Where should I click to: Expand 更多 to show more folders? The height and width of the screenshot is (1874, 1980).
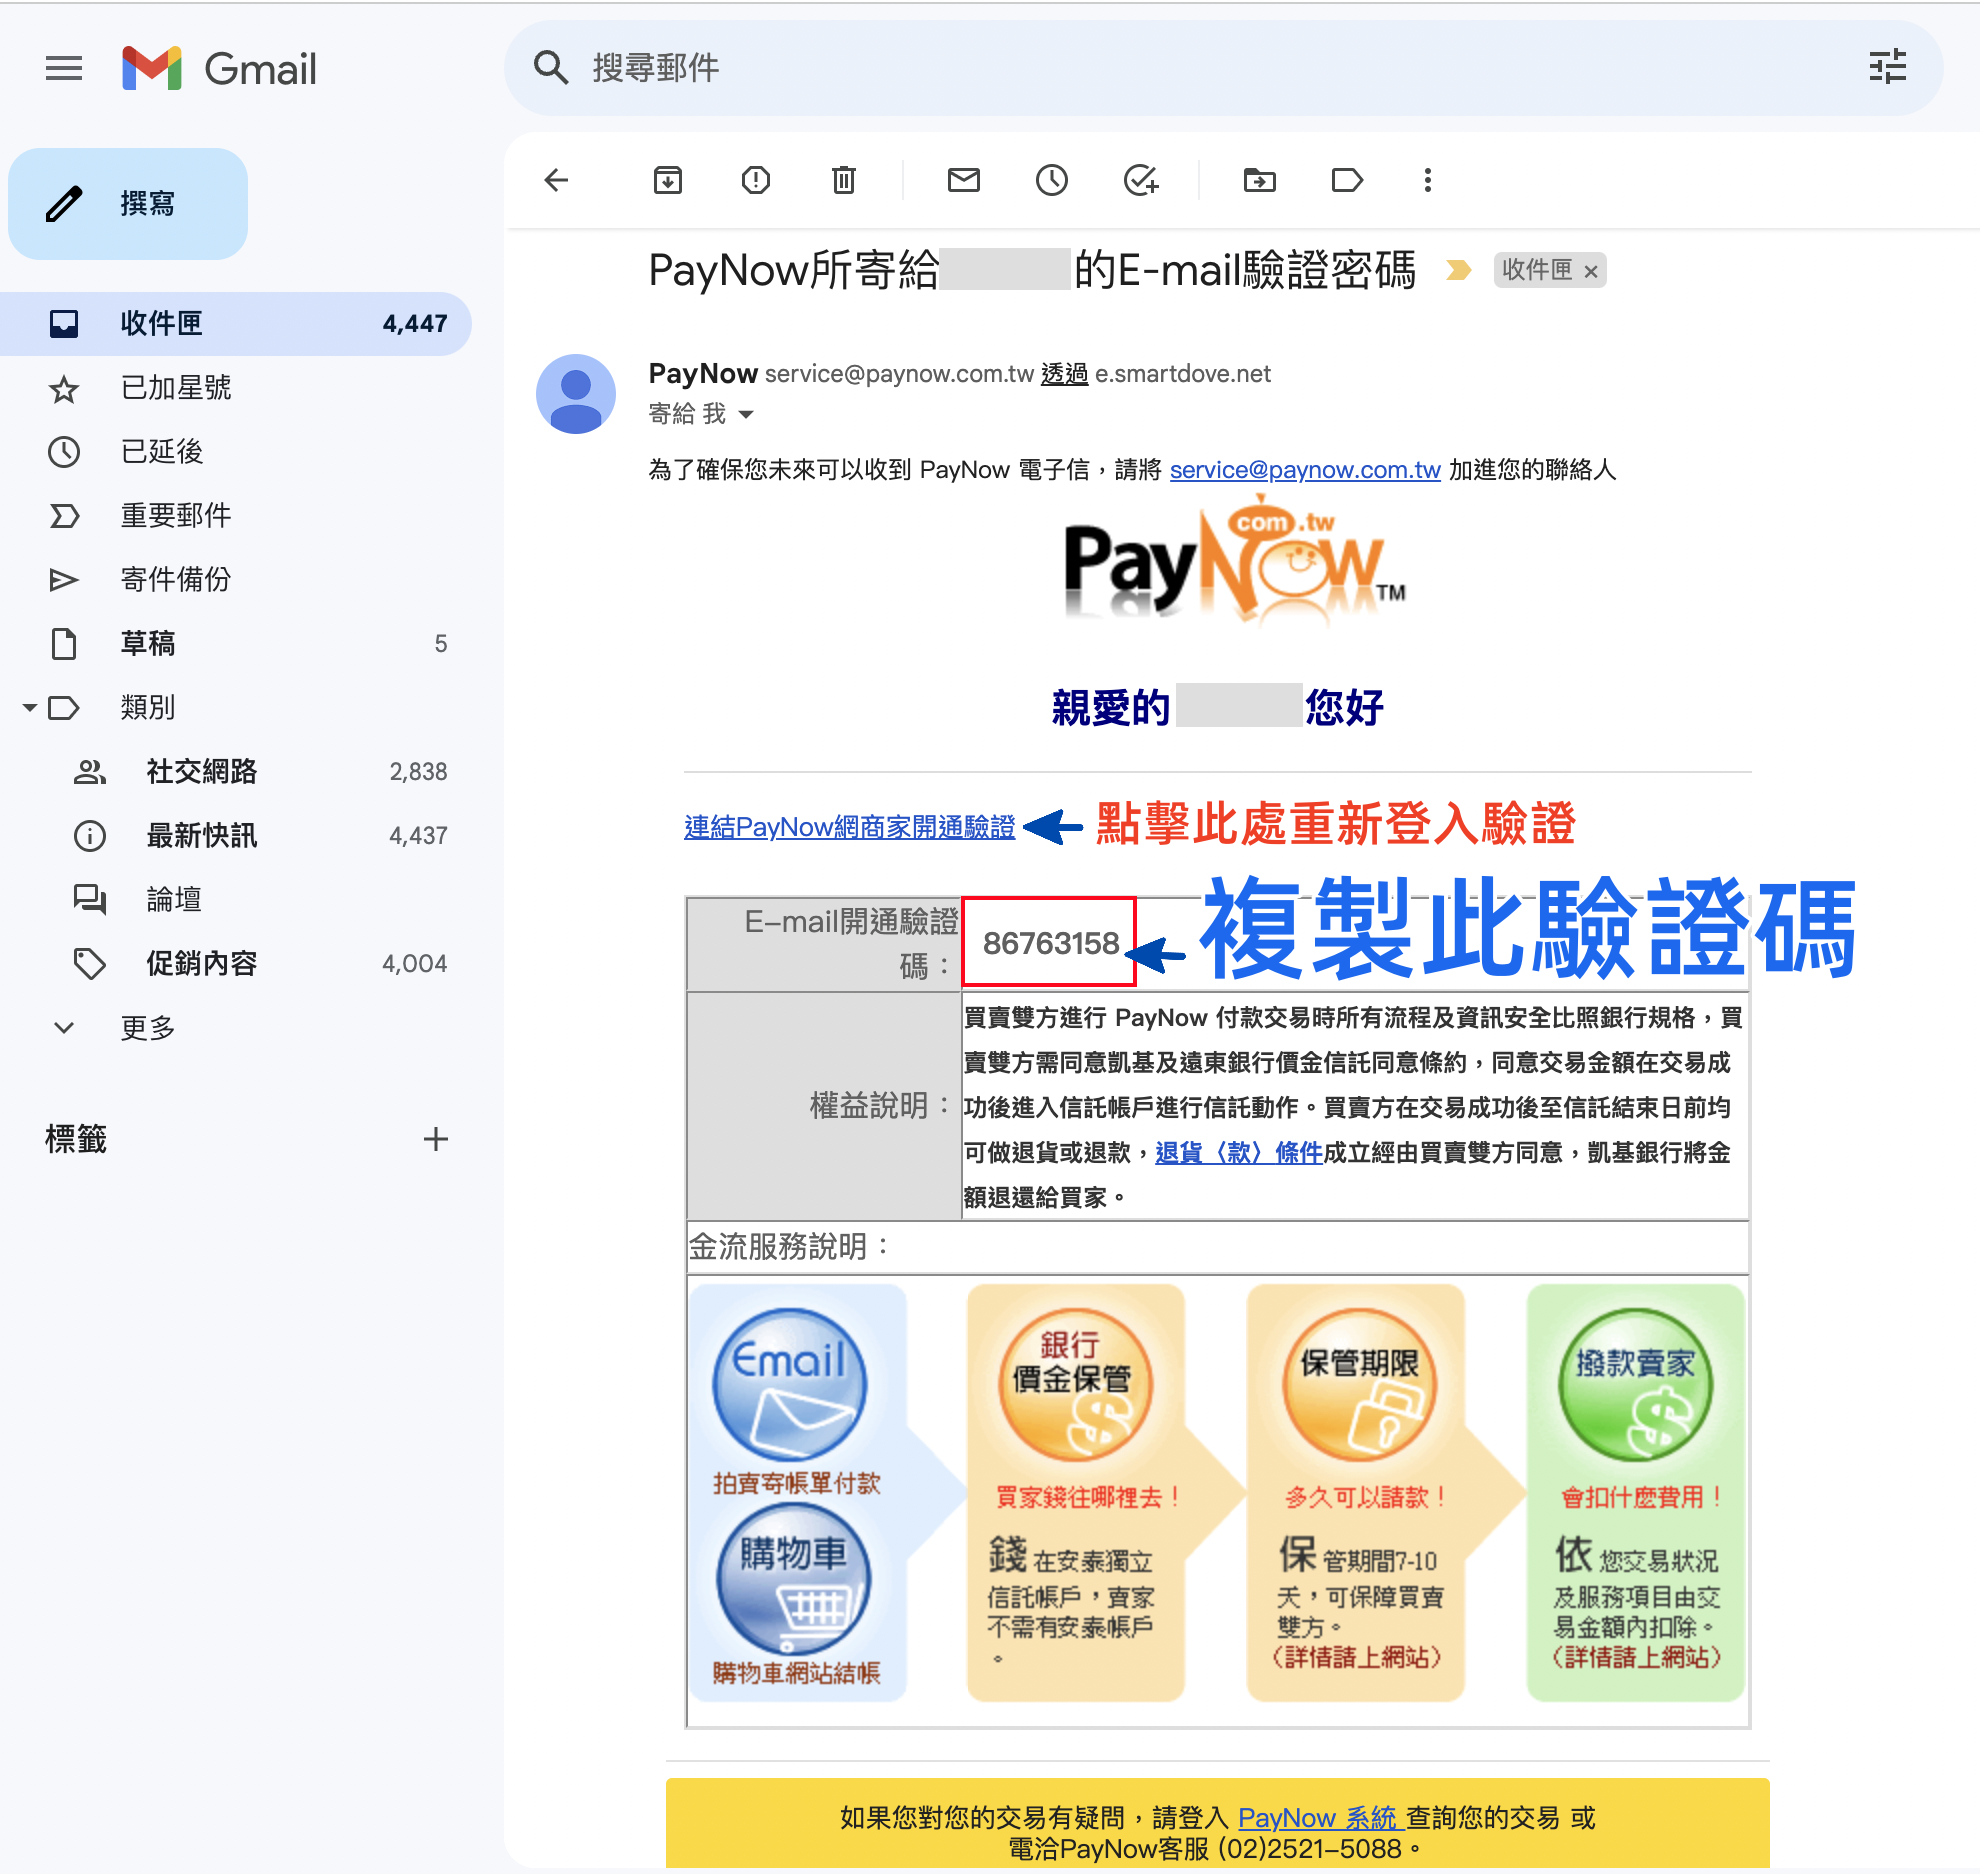tap(236, 1028)
